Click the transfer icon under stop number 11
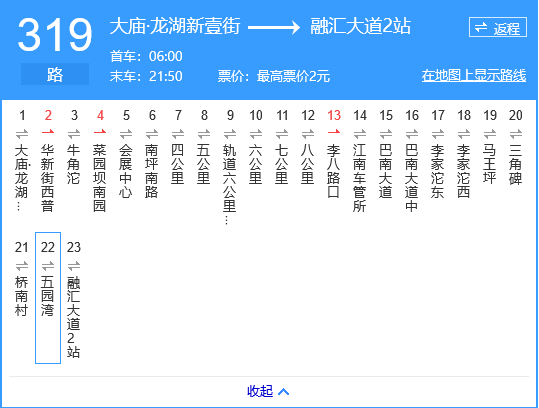The width and height of the screenshot is (539, 408). (282, 133)
